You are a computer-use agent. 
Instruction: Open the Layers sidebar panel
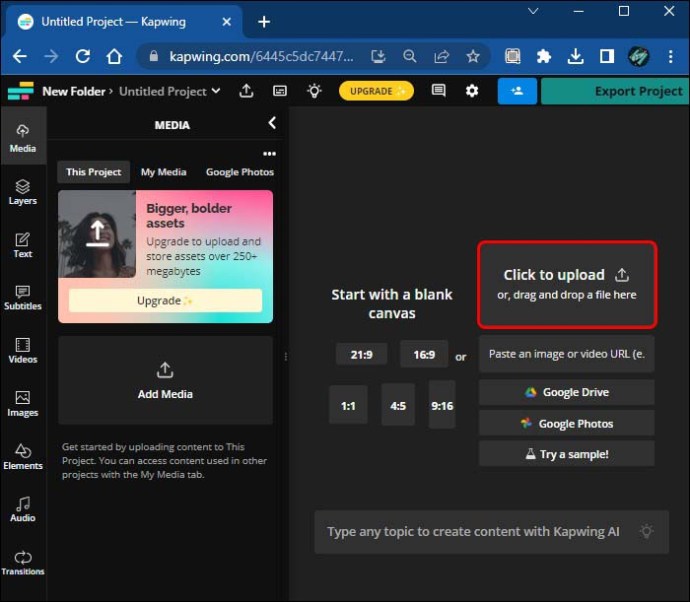pos(22,192)
